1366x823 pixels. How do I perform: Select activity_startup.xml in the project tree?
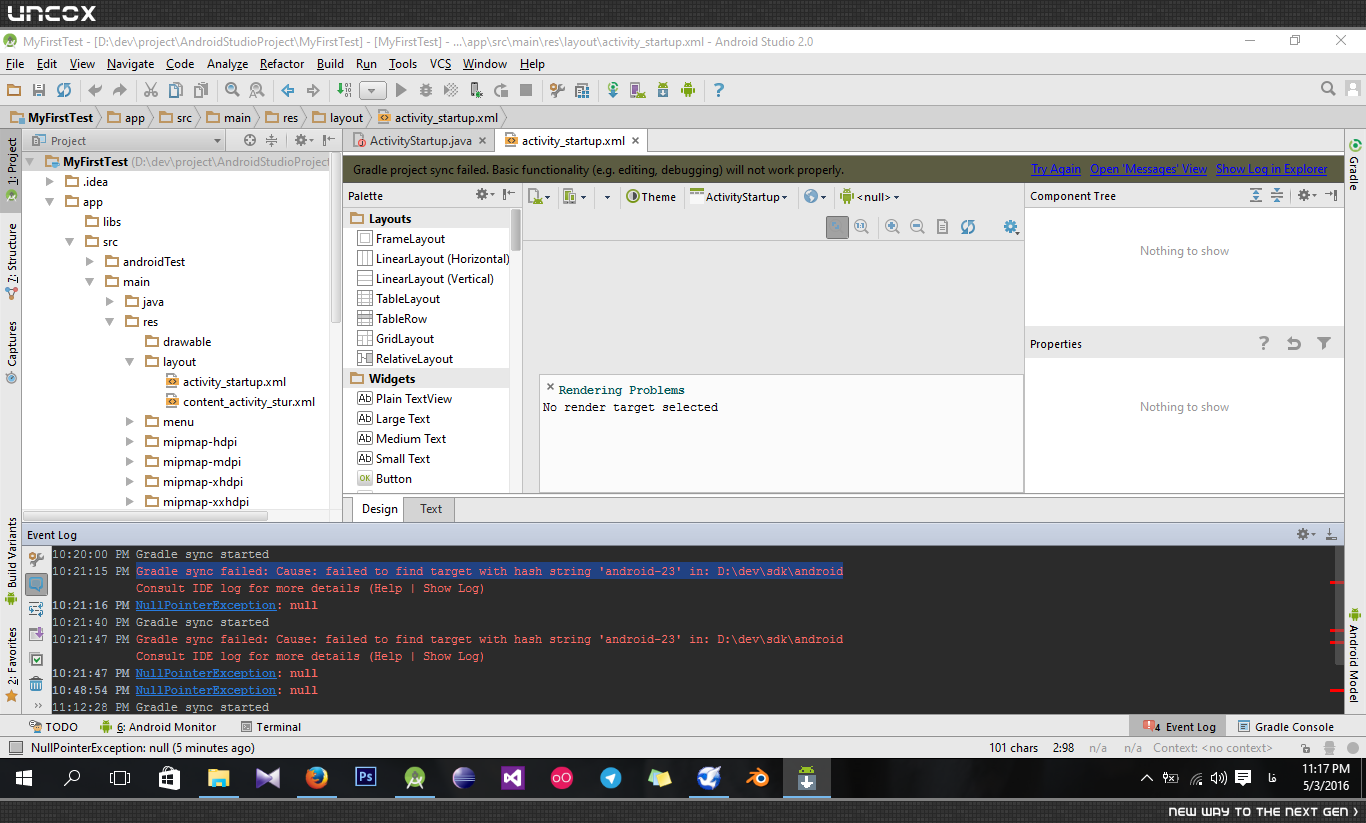tap(225, 382)
